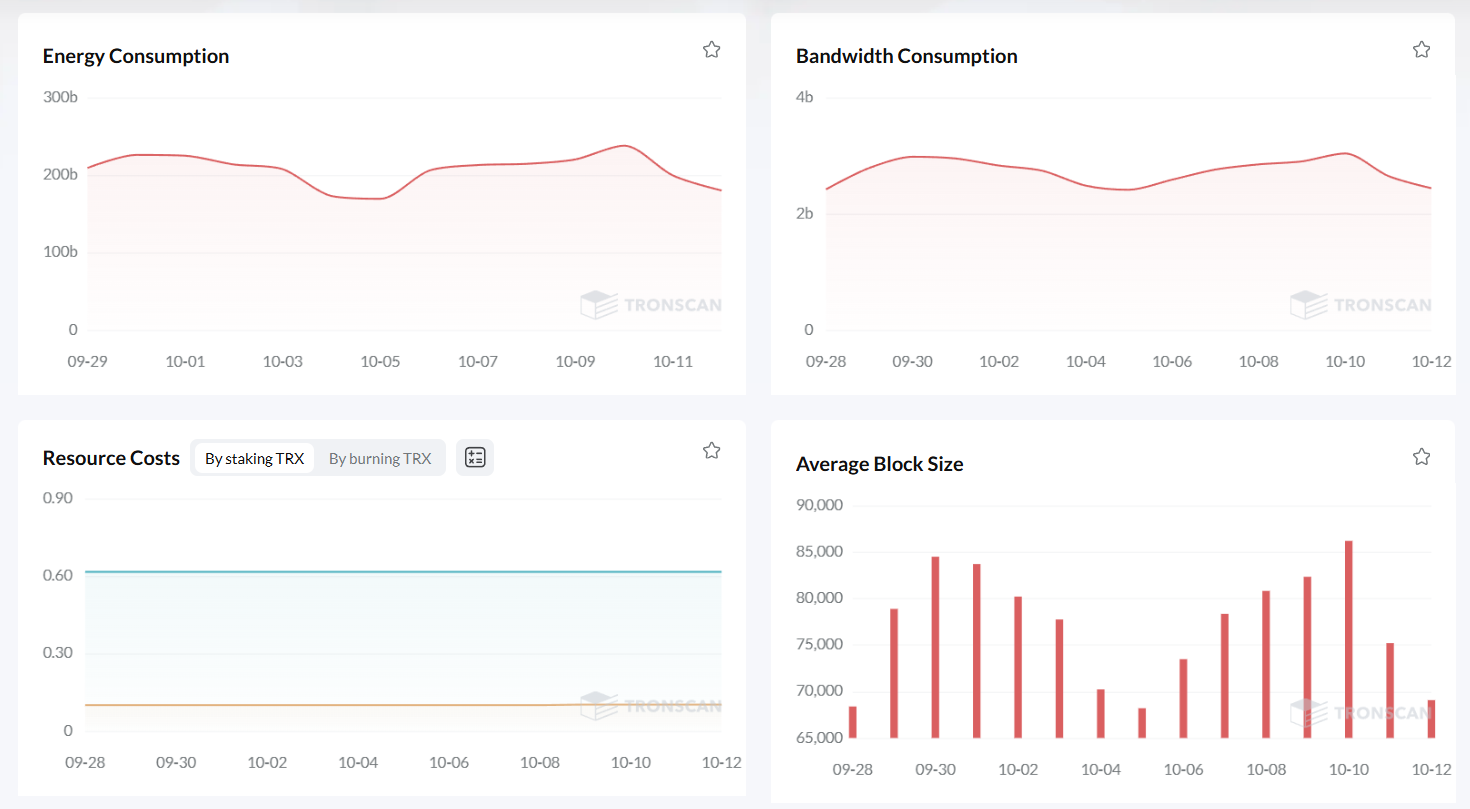1470x809 pixels.
Task: Bookmark the Average Block Size chart star
Action: (1421, 457)
